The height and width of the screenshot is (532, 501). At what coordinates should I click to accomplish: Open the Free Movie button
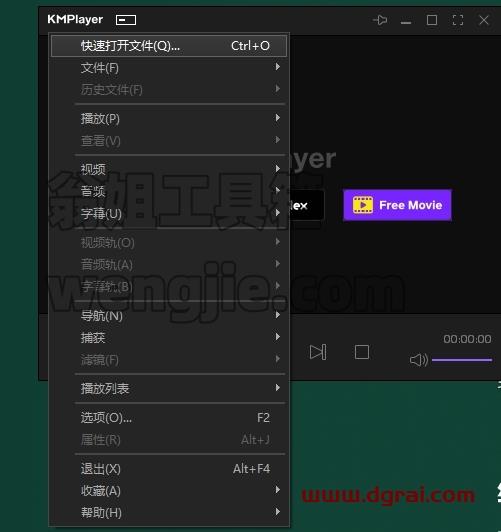[x=397, y=205]
